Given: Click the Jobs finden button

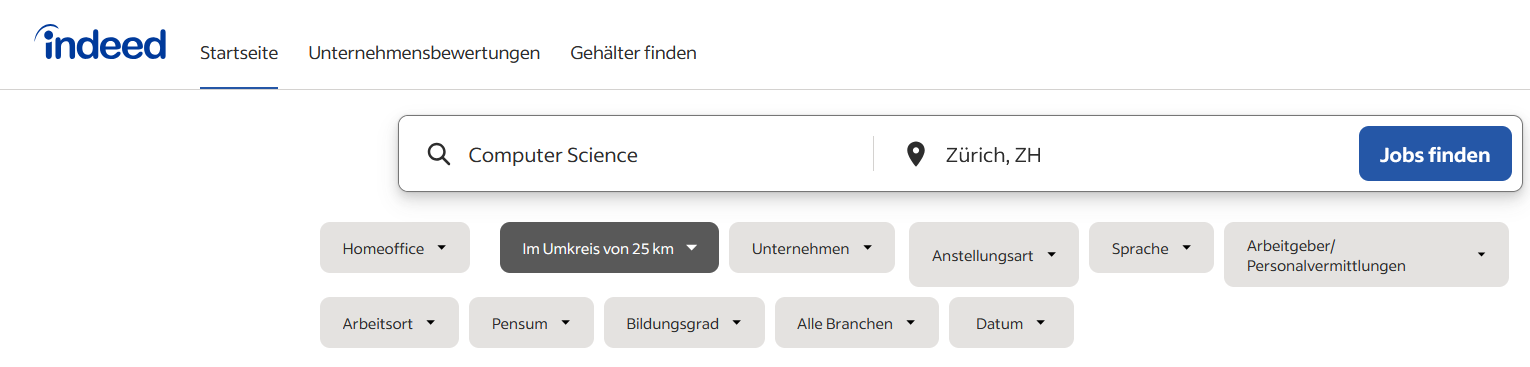Looking at the screenshot, I should click(1435, 154).
